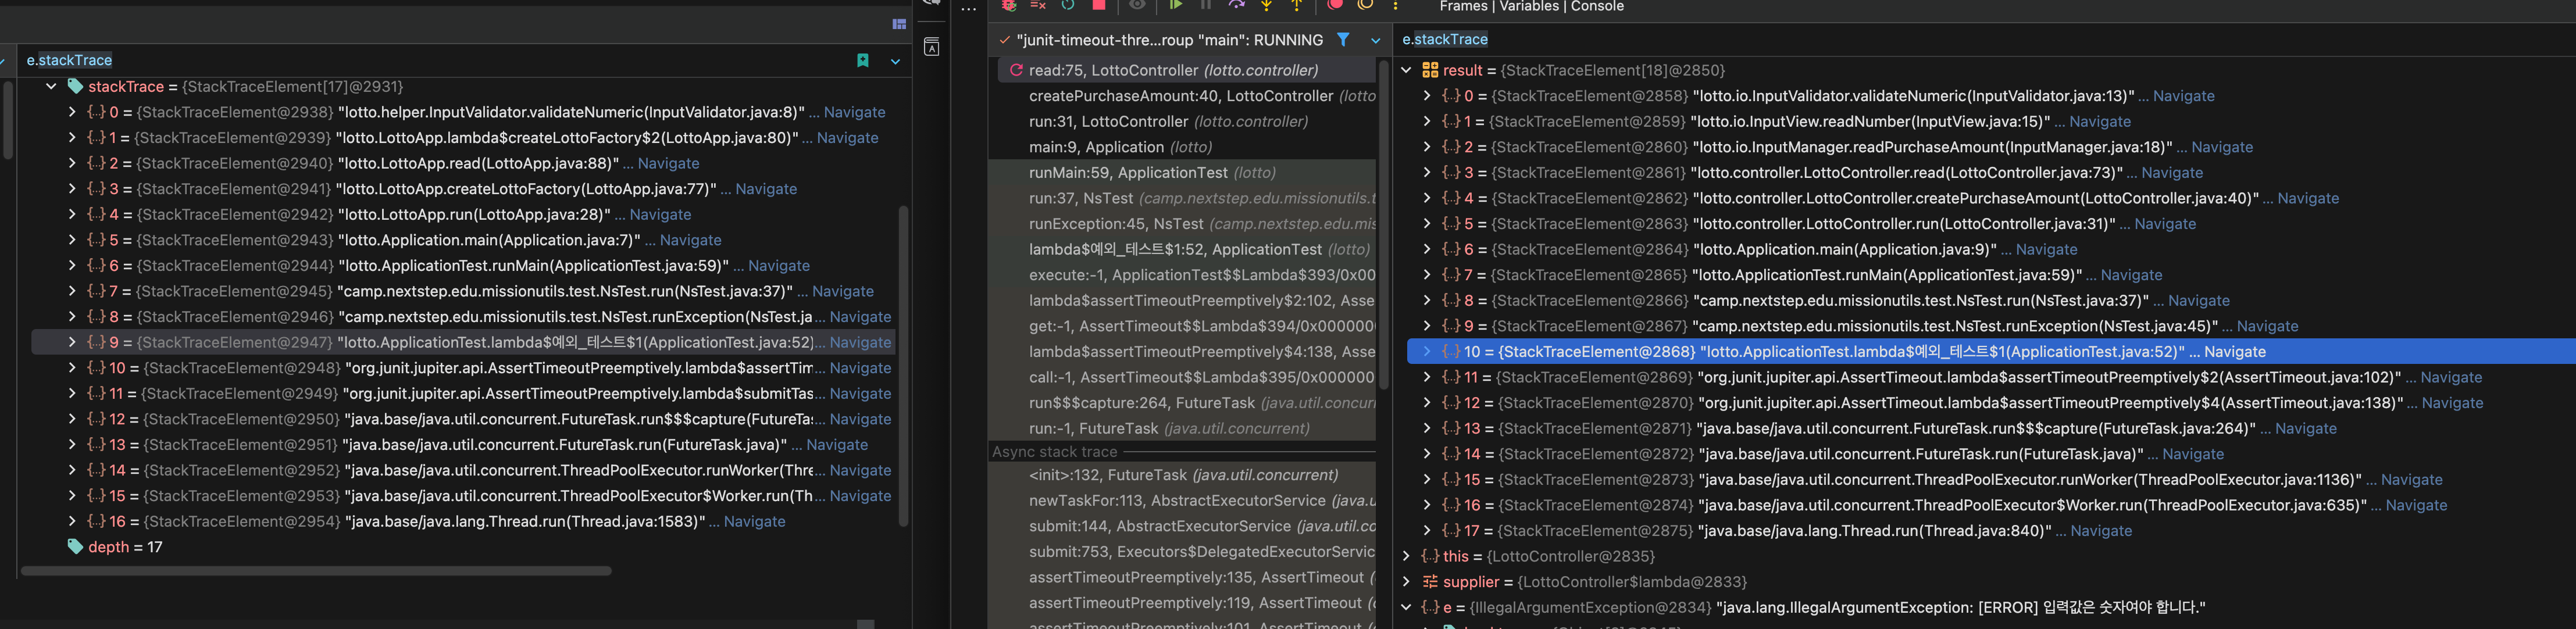The height and width of the screenshot is (629, 2576).
Task: Toggle the thread filter funnel icon
Action: pyautogui.click(x=1343, y=40)
